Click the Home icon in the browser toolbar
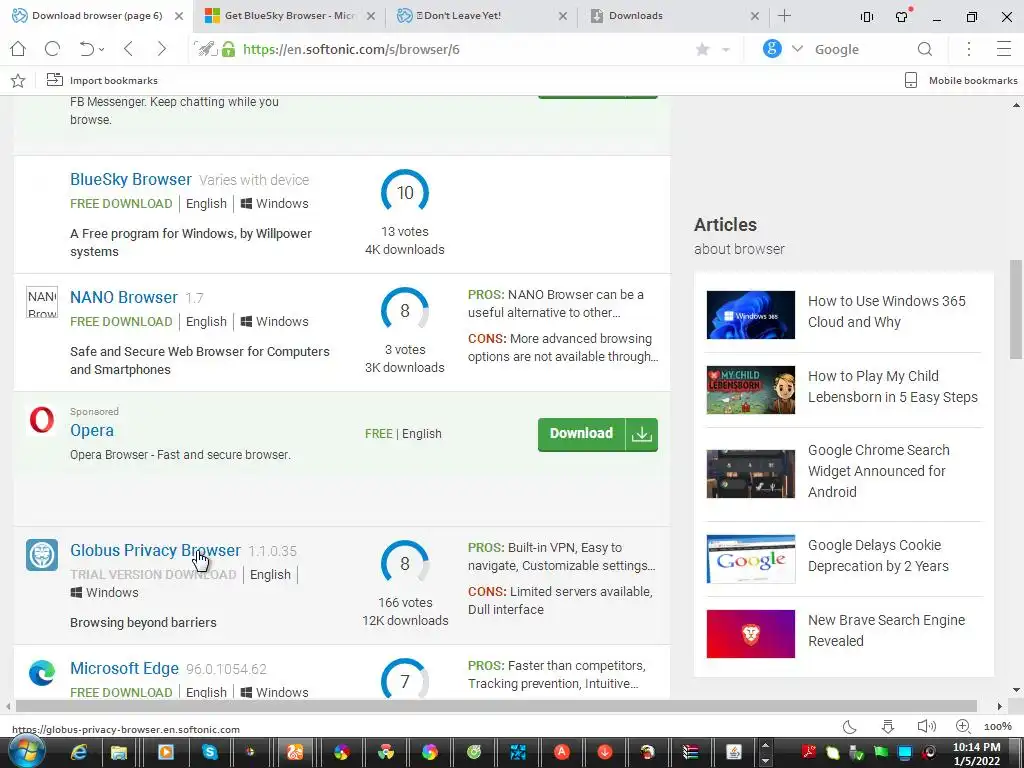1024x768 pixels. coord(18,49)
